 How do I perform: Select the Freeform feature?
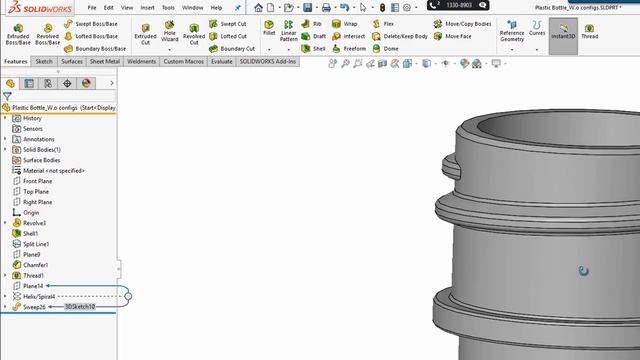349,49
